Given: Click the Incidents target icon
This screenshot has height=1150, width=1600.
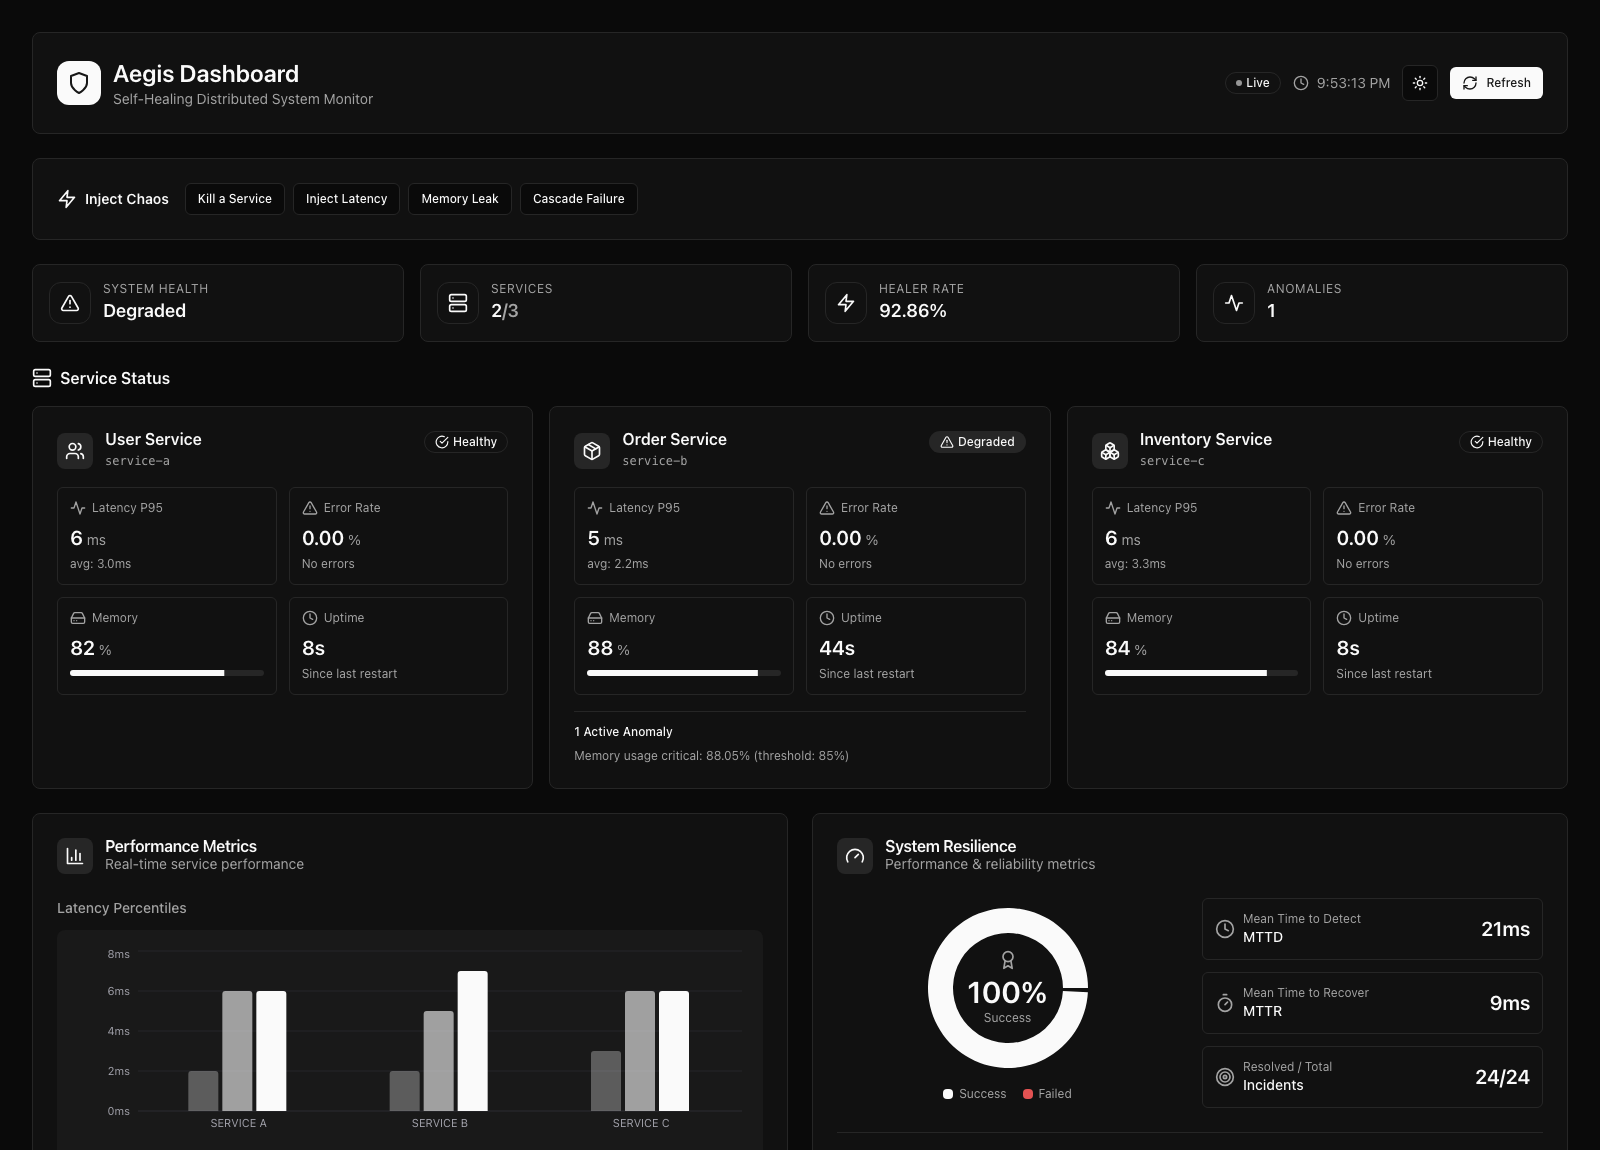Looking at the screenshot, I should pos(1225,1077).
